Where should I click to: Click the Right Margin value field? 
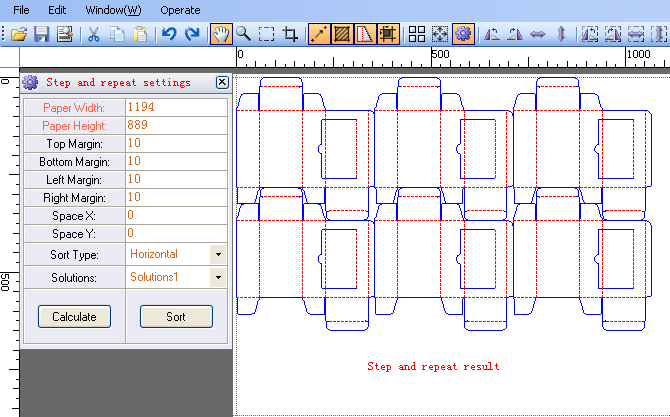pyautogui.click(x=176, y=197)
